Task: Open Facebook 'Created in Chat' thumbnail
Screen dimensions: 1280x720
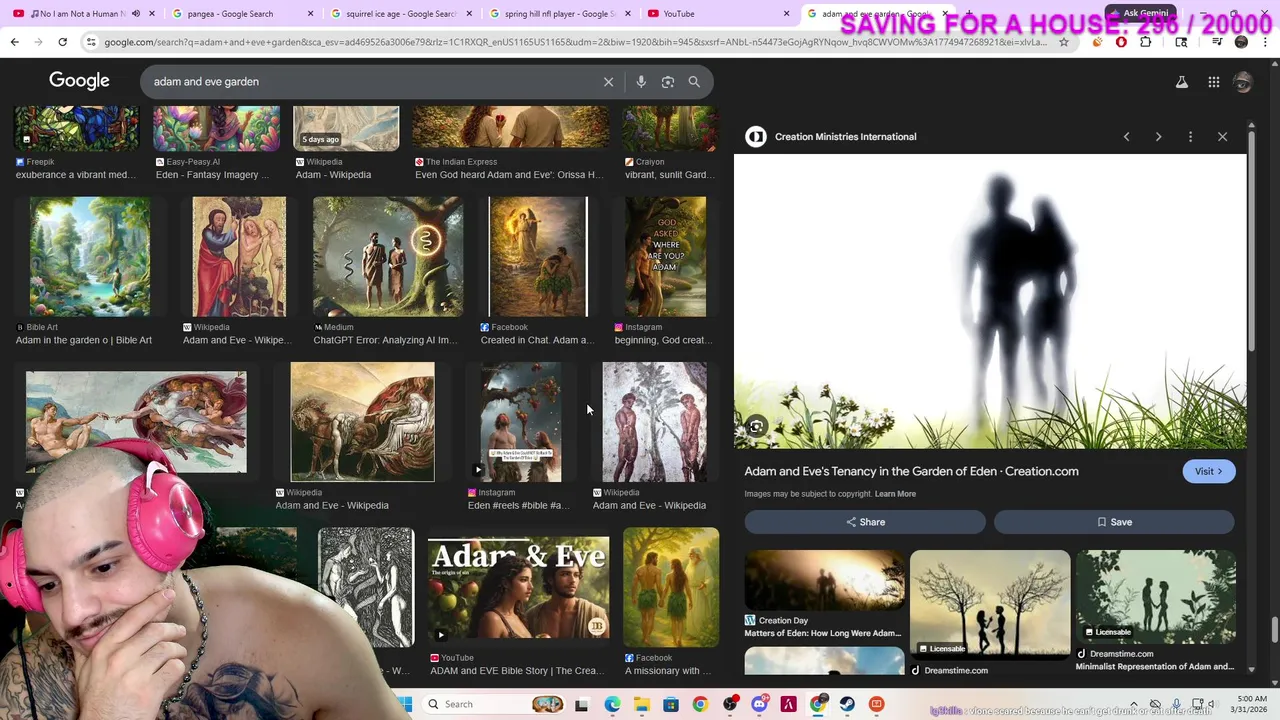Action: pyautogui.click(x=538, y=257)
